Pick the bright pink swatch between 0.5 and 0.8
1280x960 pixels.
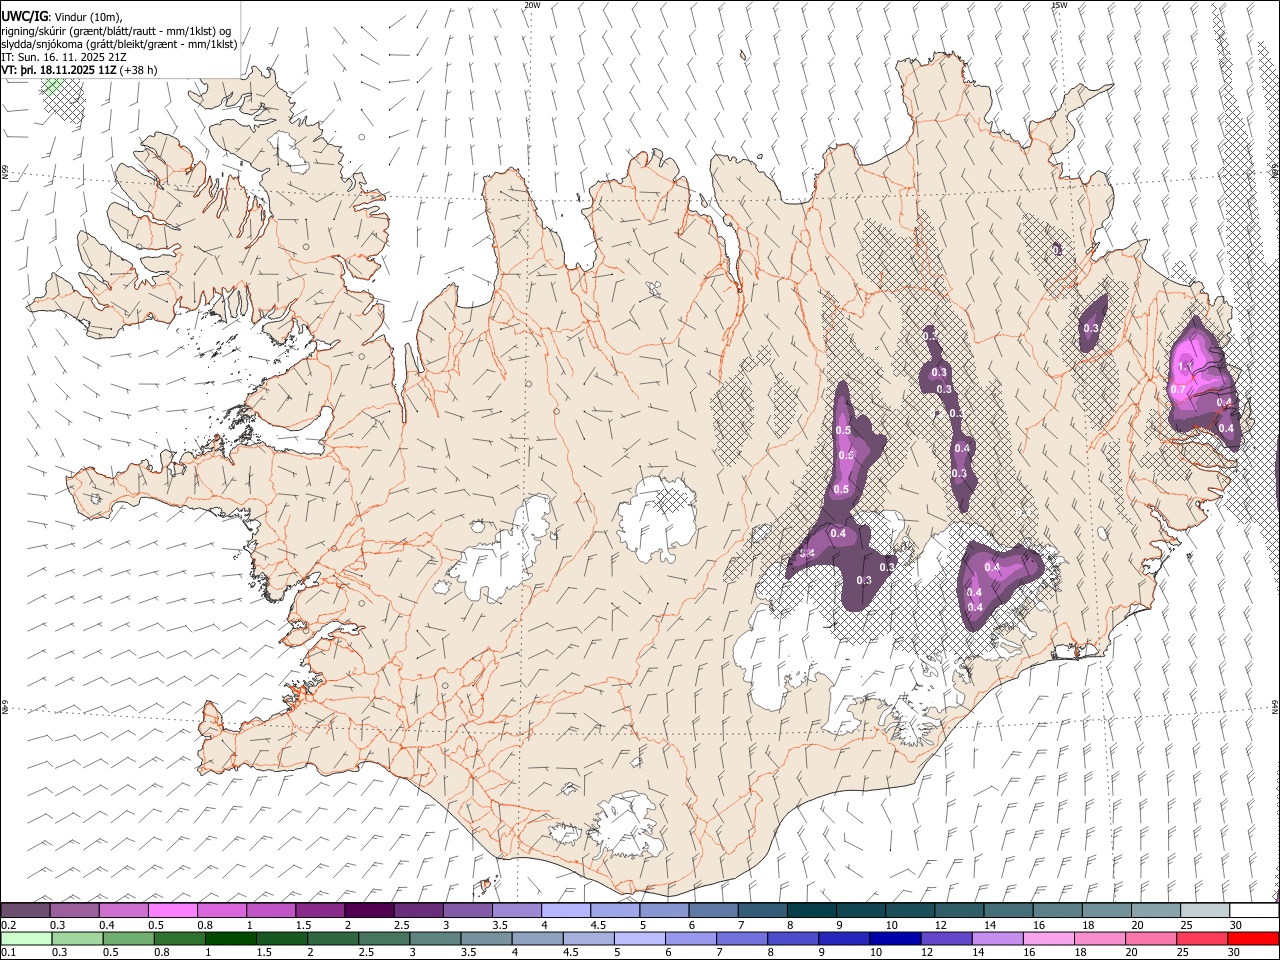click(x=172, y=911)
